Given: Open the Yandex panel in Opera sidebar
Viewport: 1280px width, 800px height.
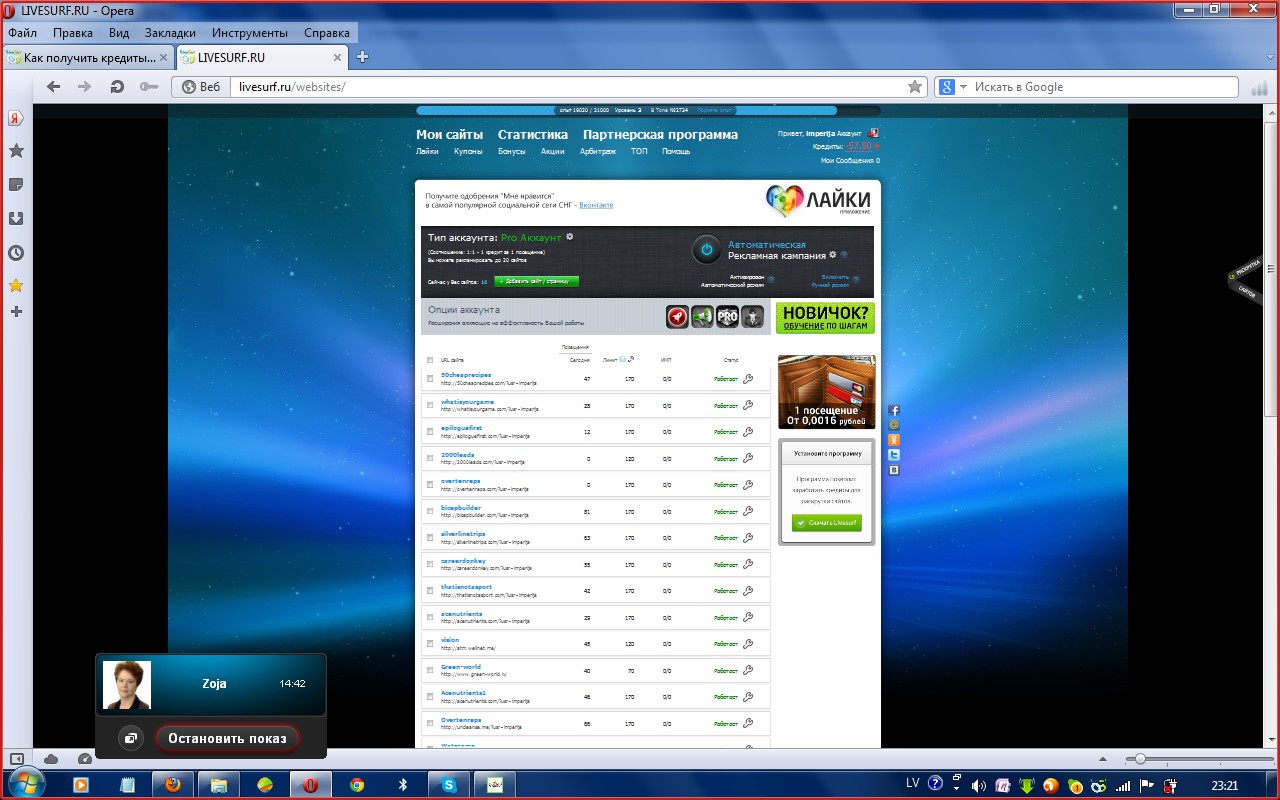Looking at the screenshot, I should (16, 117).
